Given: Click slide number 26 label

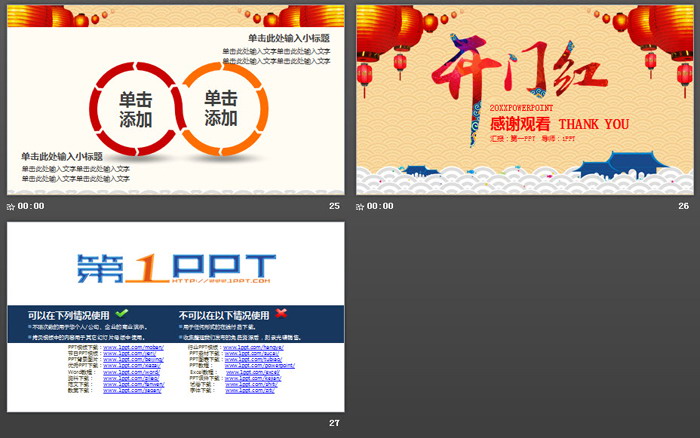Looking at the screenshot, I should 683,206.
